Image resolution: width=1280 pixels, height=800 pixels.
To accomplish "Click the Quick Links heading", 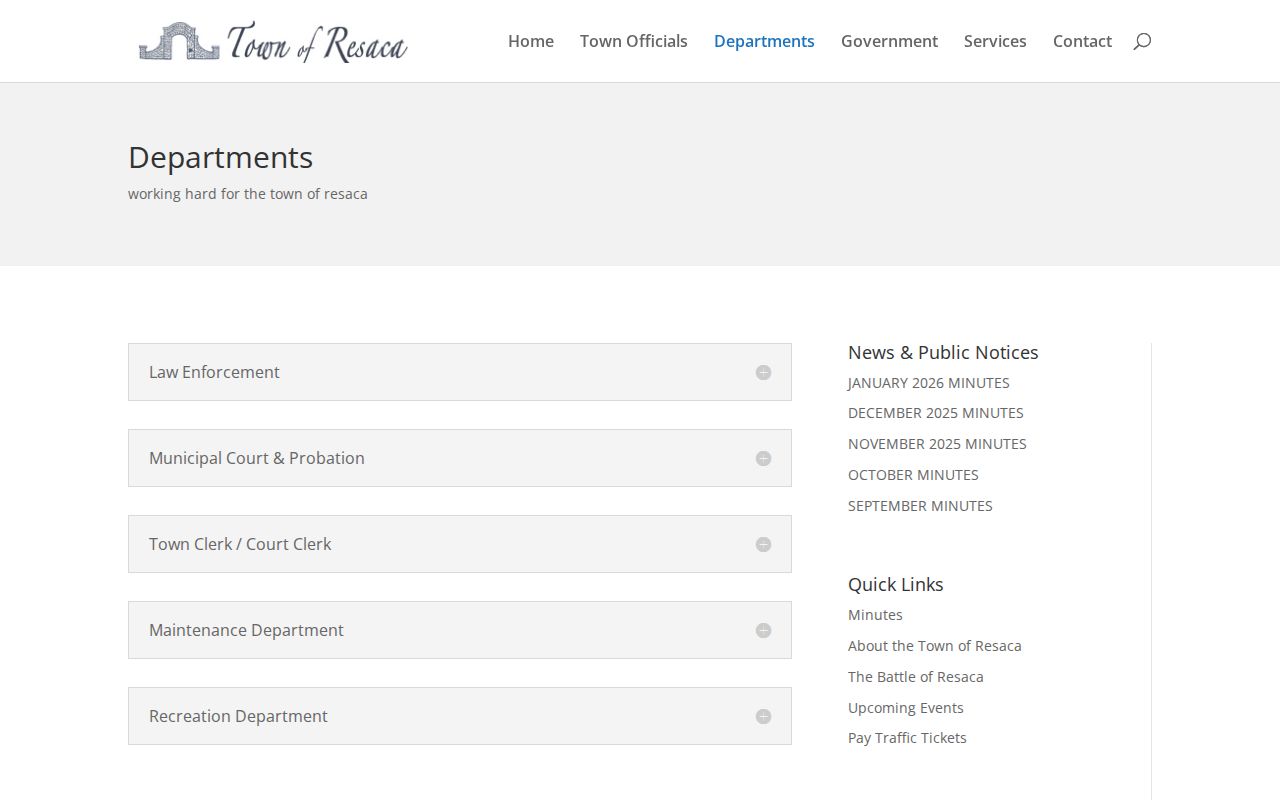I will click(896, 584).
